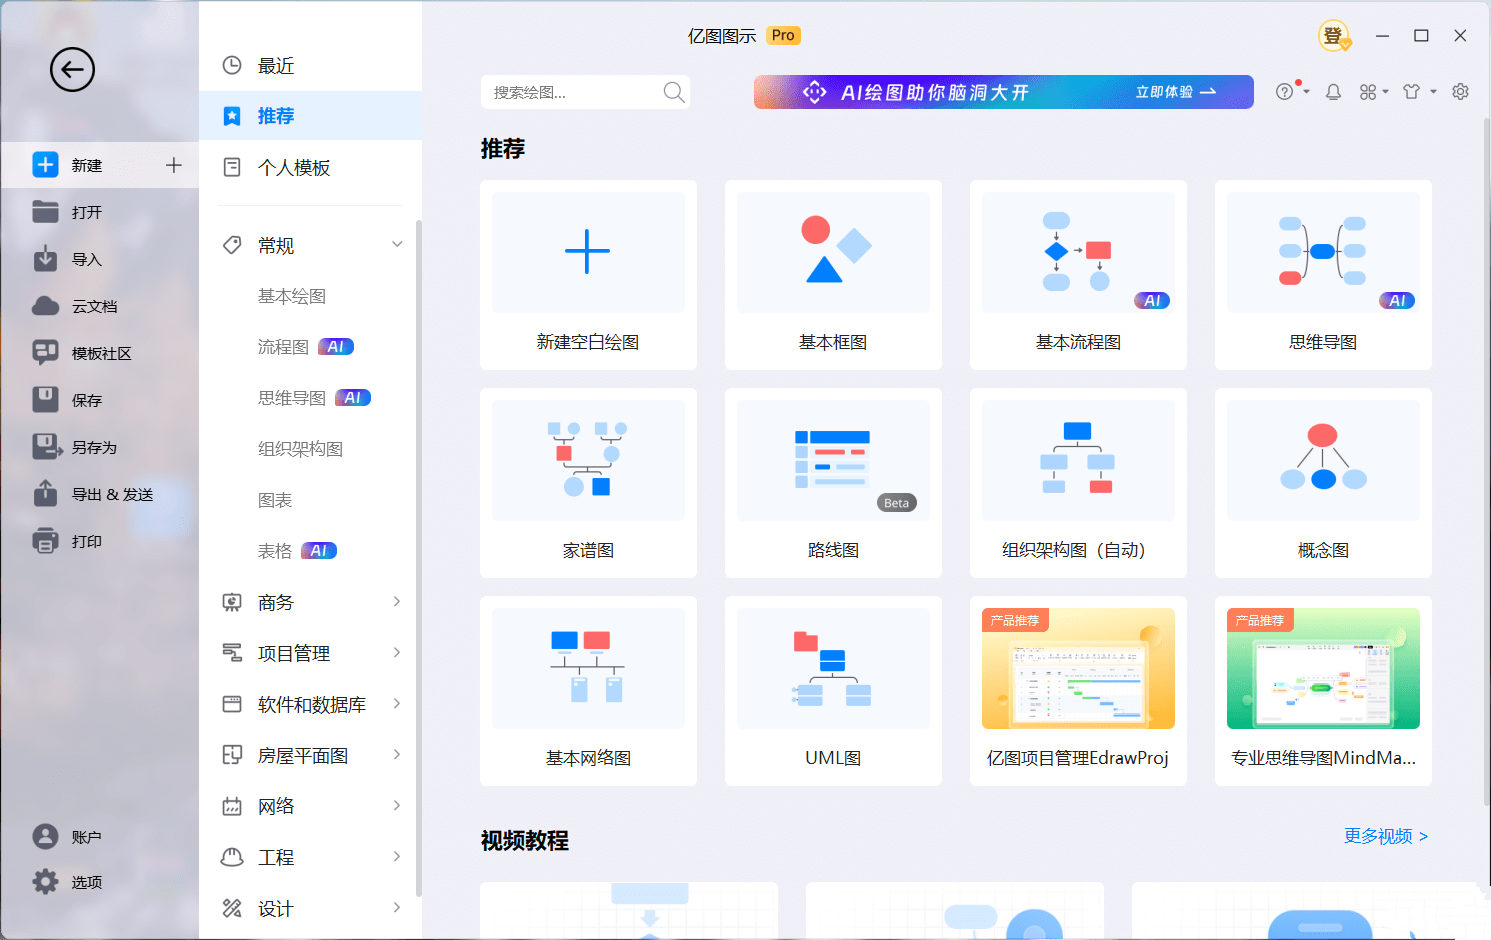Open 模板社区 template community icon
Screen dimensions: 1491x940
[x=45, y=353]
